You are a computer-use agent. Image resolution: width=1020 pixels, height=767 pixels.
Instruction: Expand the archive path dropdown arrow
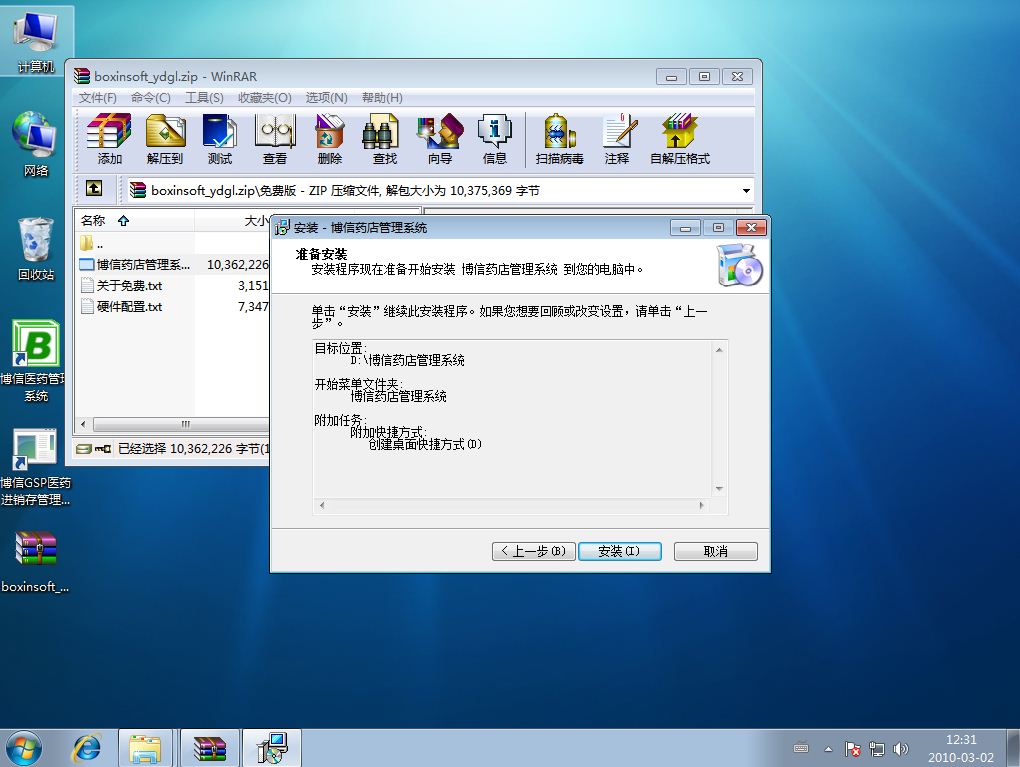pyautogui.click(x=746, y=191)
